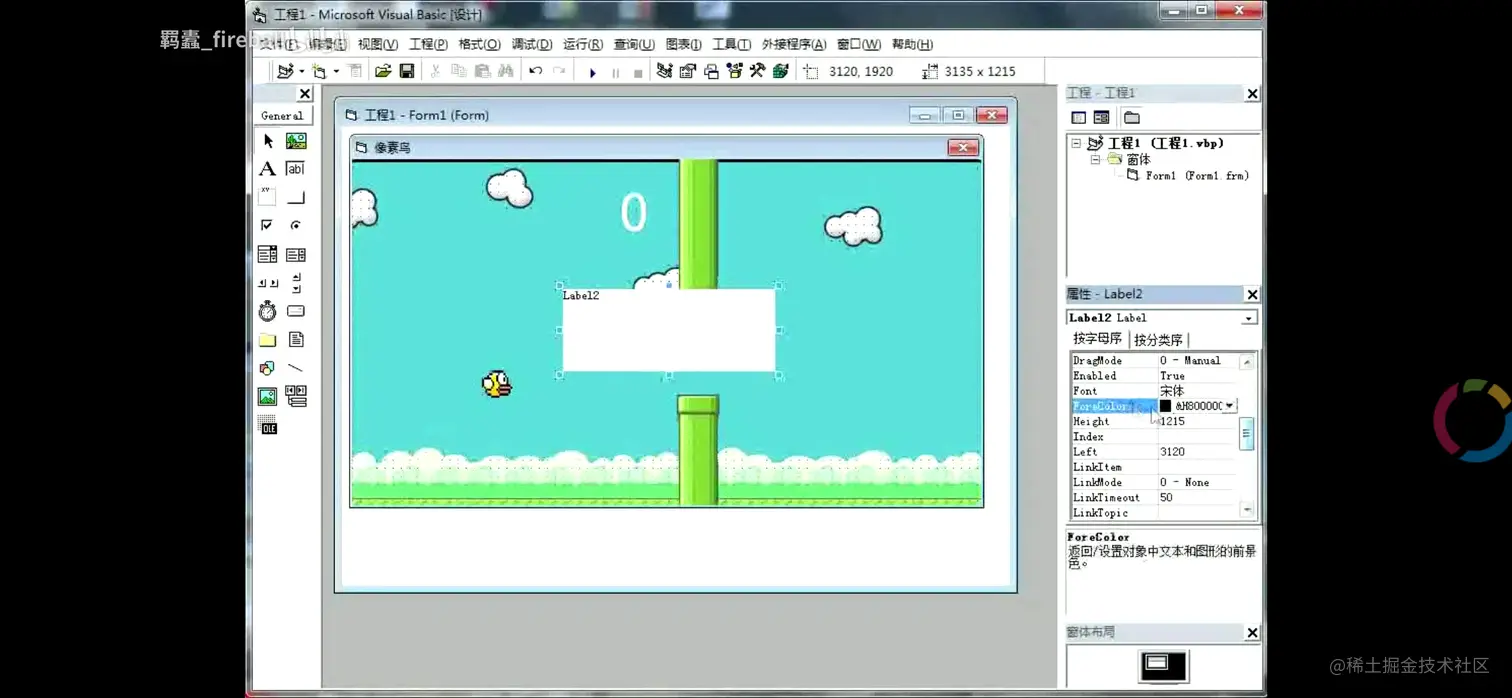The width and height of the screenshot is (1512, 698).
Task: Collapse the 窗体 folder node
Action: 1095,159
